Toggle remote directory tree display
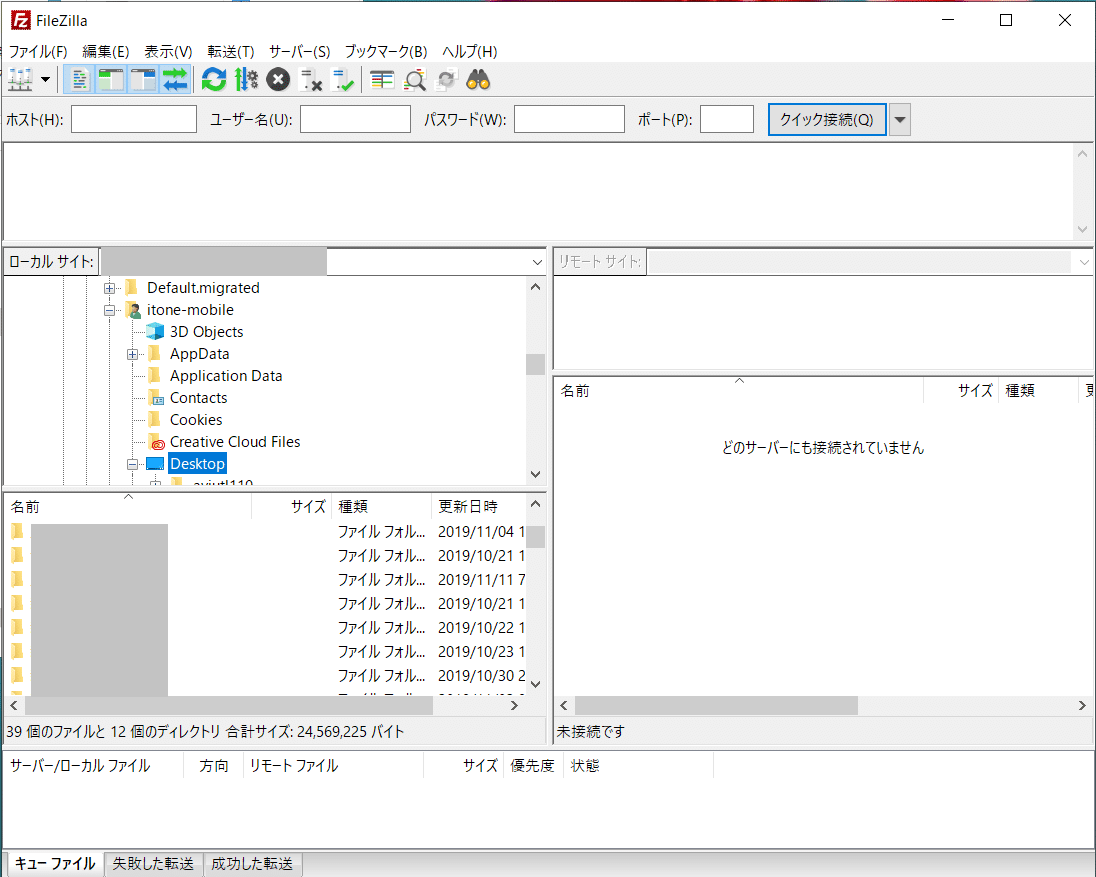Screen dimensions: 1096x877 pyautogui.click(x=143, y=80)
